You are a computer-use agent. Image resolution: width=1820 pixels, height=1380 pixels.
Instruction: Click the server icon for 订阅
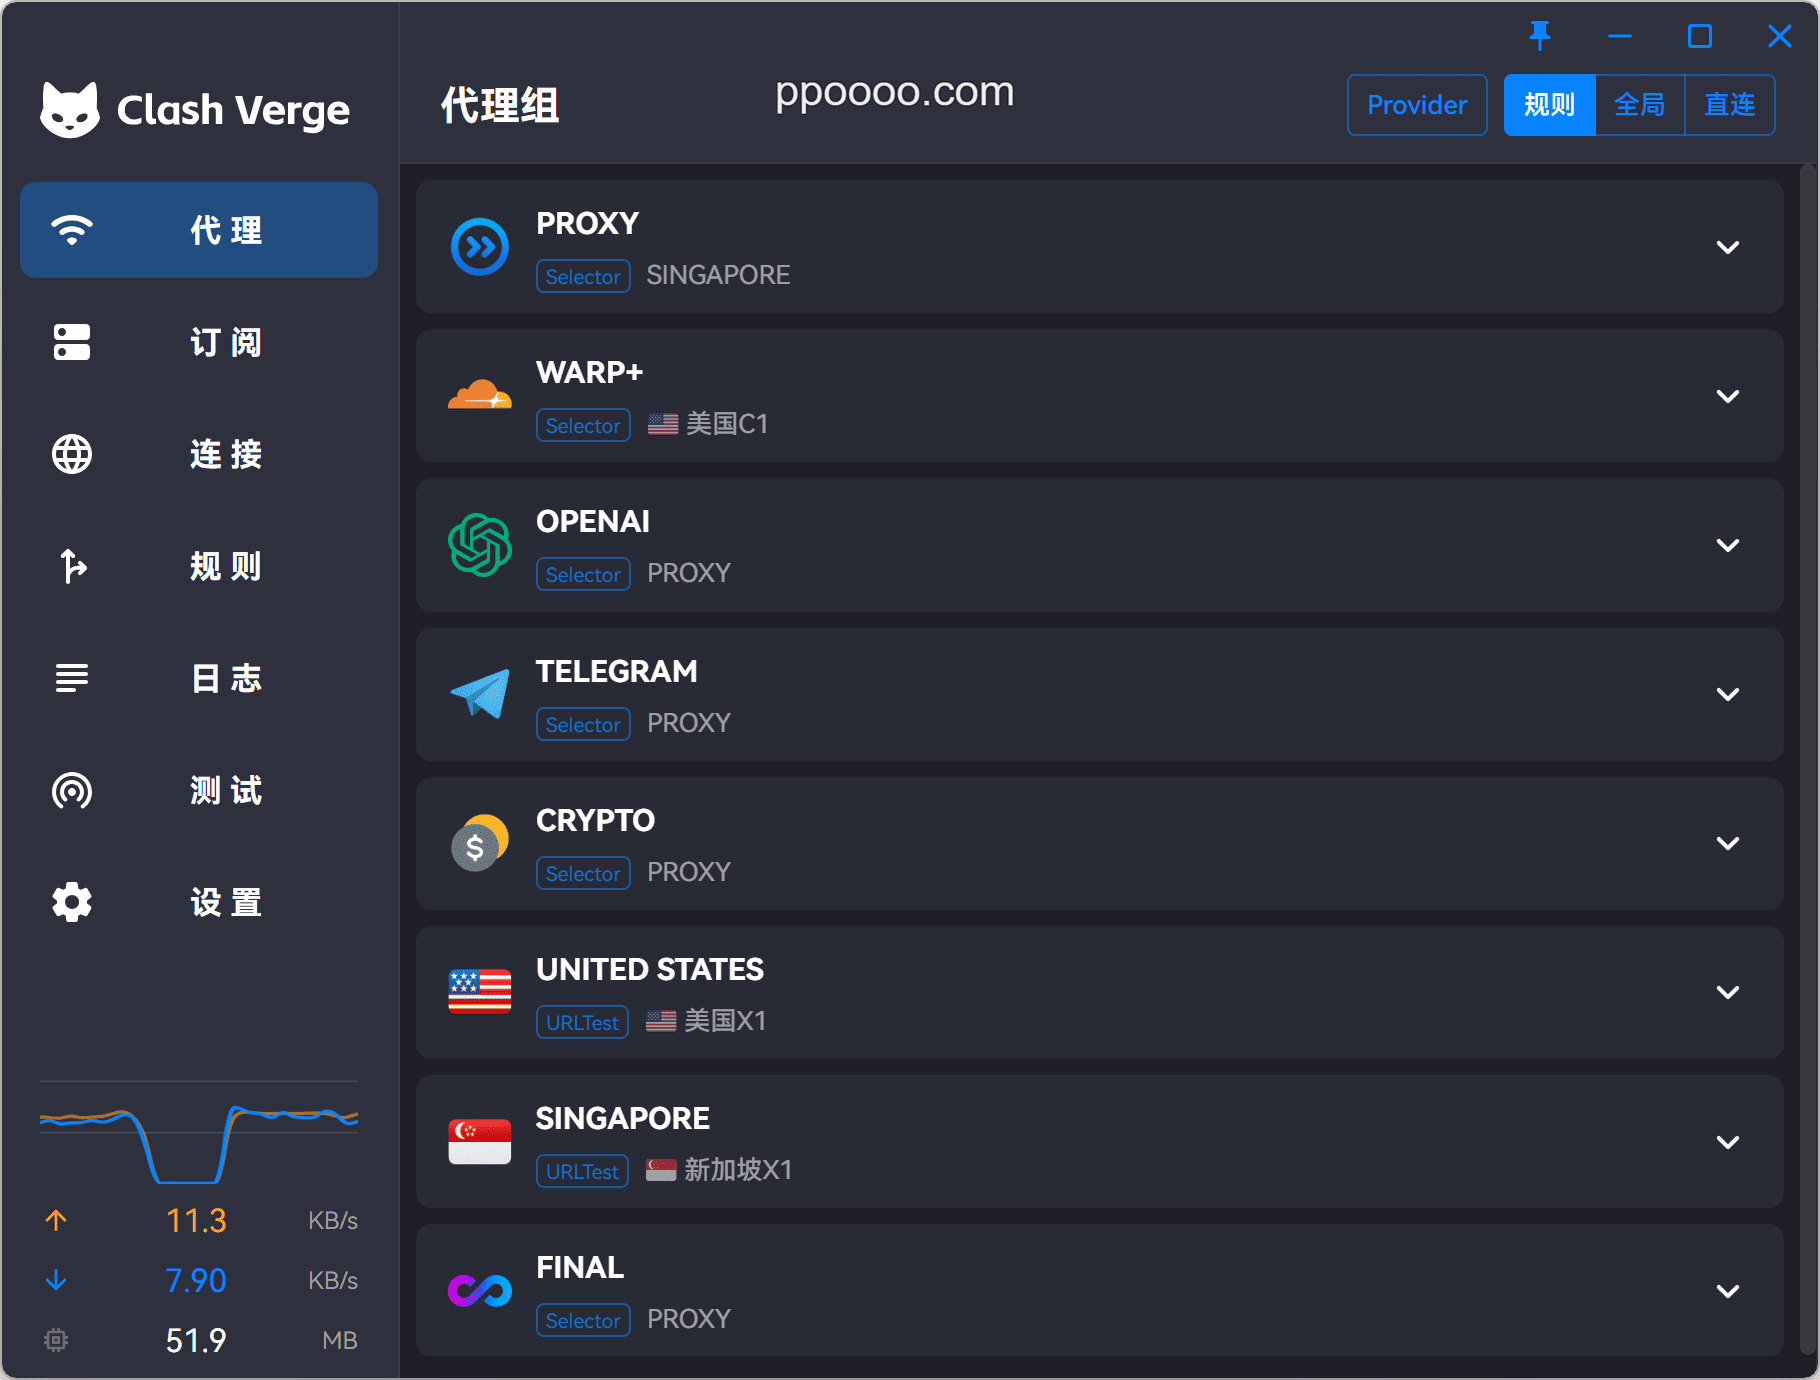[72, 342]
